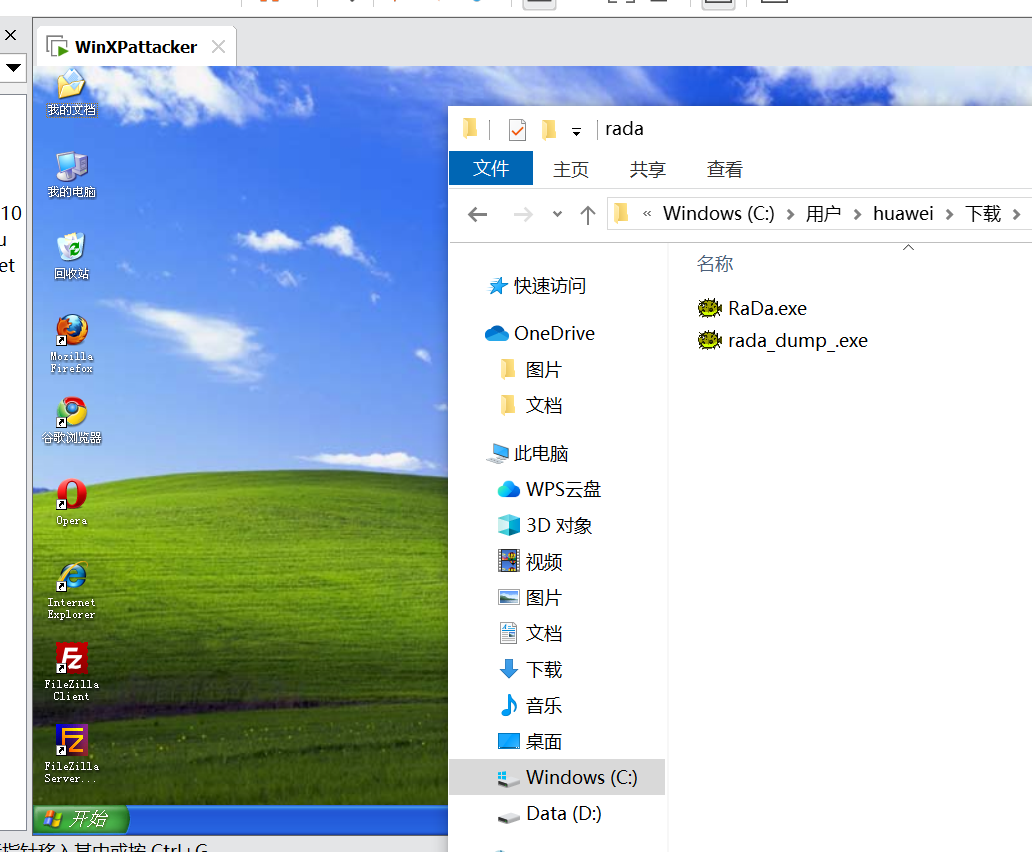This screenshot has height=852, width=1032.
Task: Expand chevron after 用户 breadcrumb
Action: pyautogui.click(x=857, y=214)
